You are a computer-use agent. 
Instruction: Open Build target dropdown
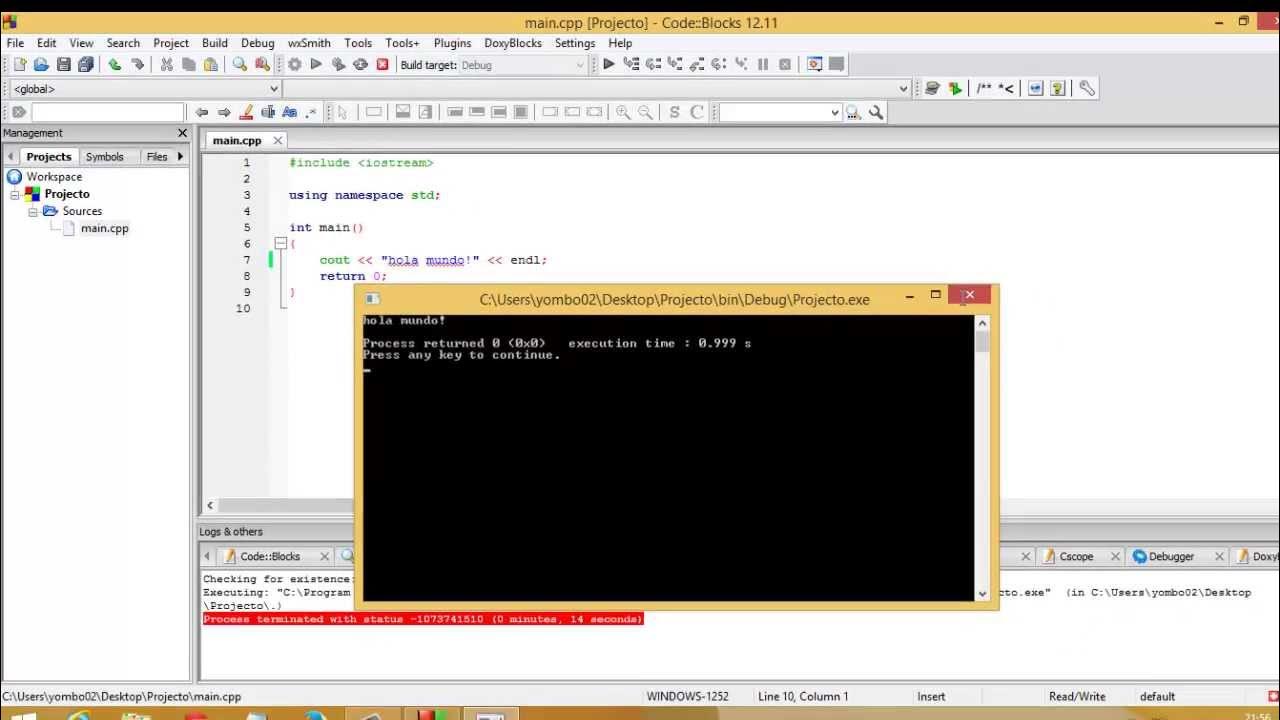[579, 65]
